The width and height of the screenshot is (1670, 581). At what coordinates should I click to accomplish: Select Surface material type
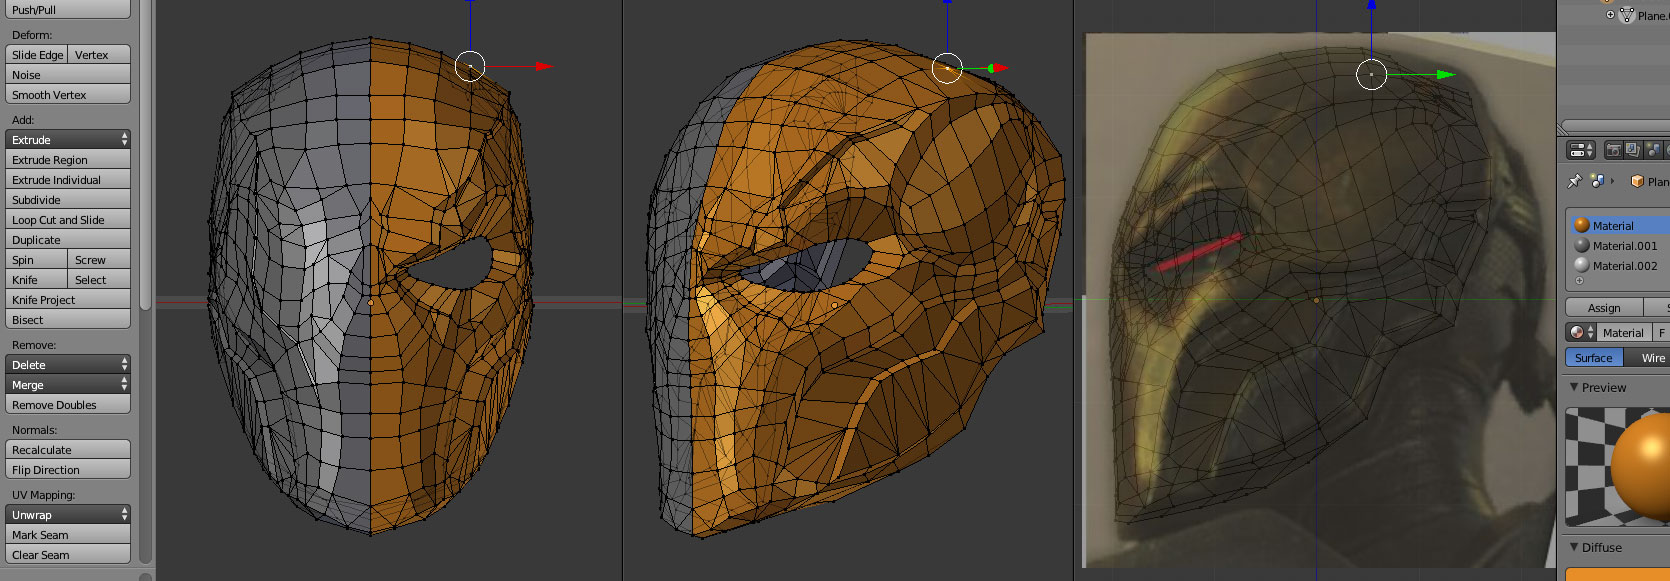[1594, 357]
